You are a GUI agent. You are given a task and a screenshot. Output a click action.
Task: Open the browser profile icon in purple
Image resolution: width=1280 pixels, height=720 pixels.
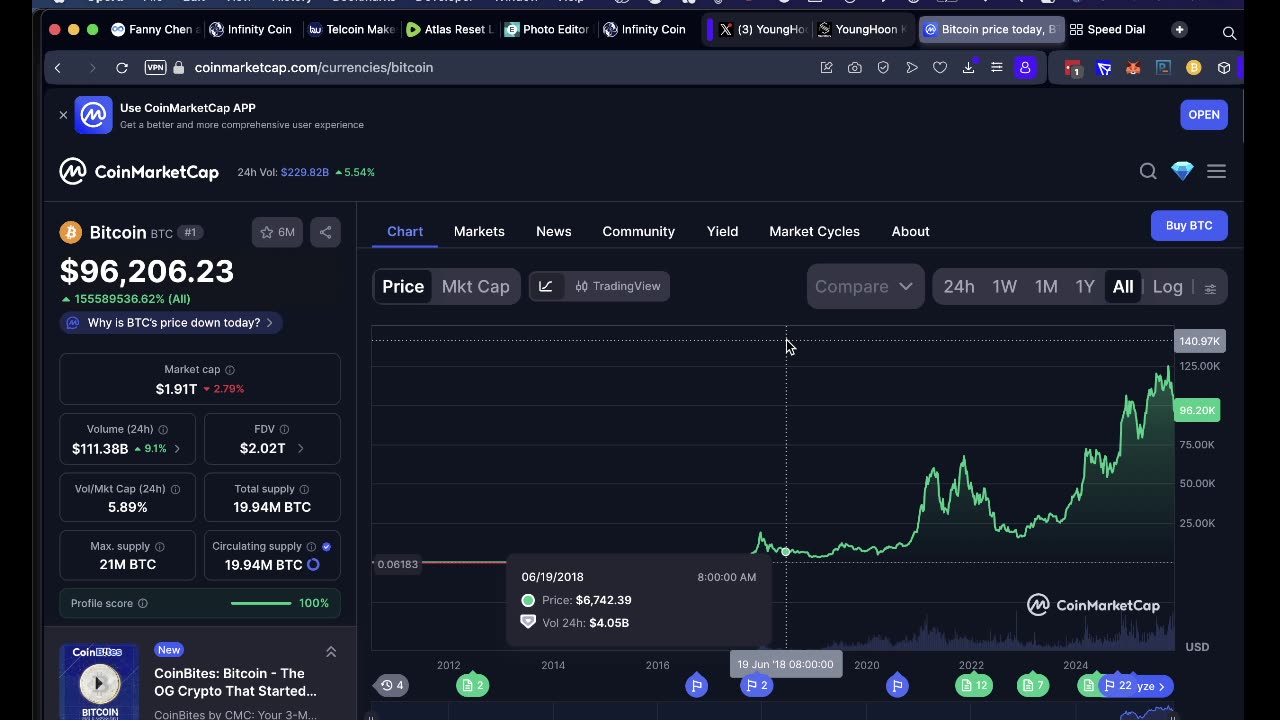(x=1025, y=68)
